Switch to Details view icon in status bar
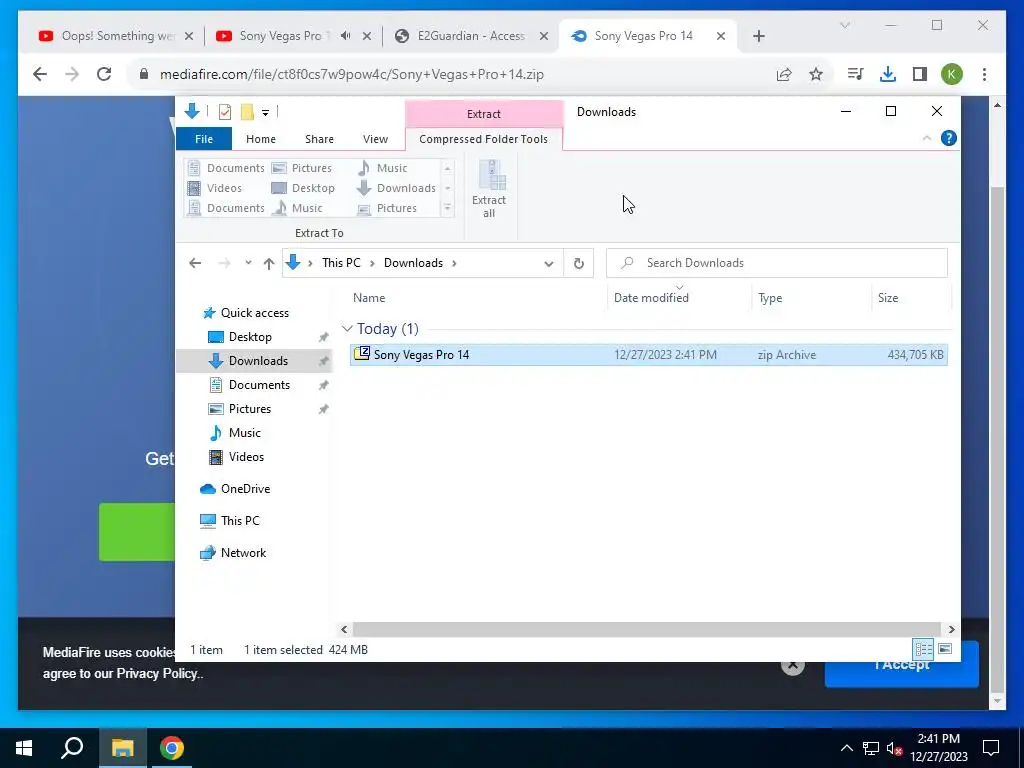This screenshot has height=768, width=1024. [923, 649]
